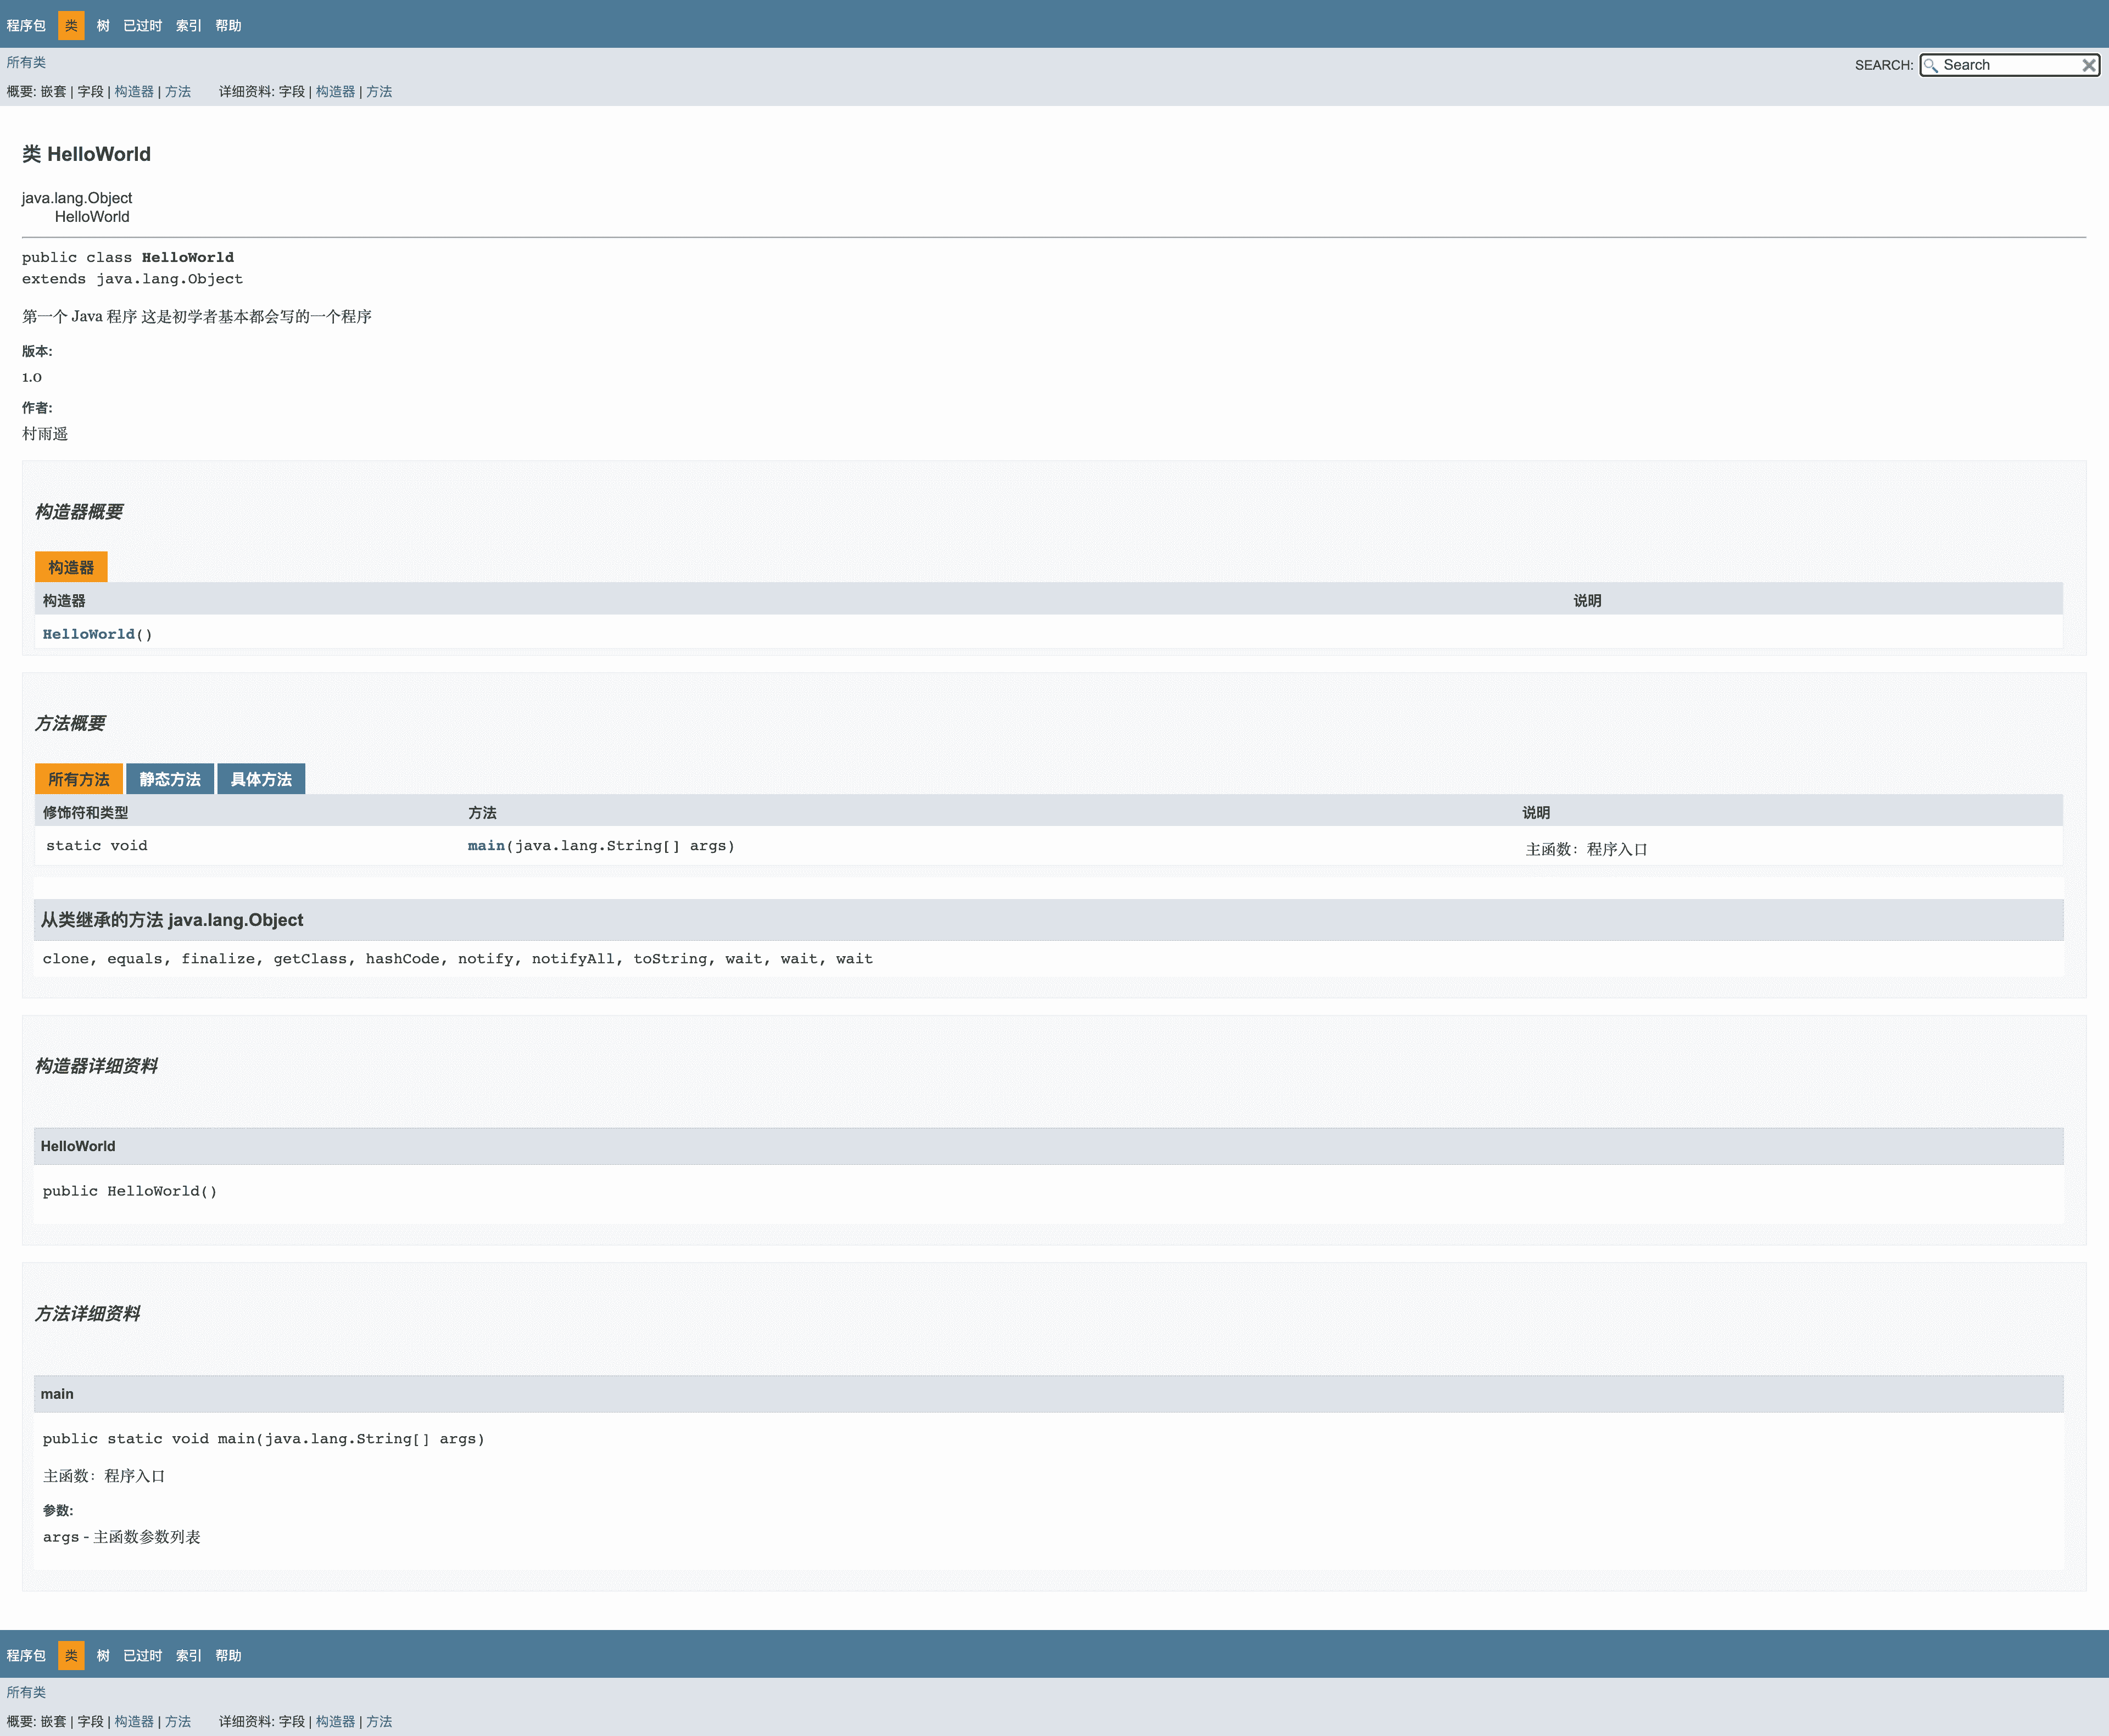Open 已过时 in top navigation bar
The image size is (2109, 1736).
[x=142, y=26]
